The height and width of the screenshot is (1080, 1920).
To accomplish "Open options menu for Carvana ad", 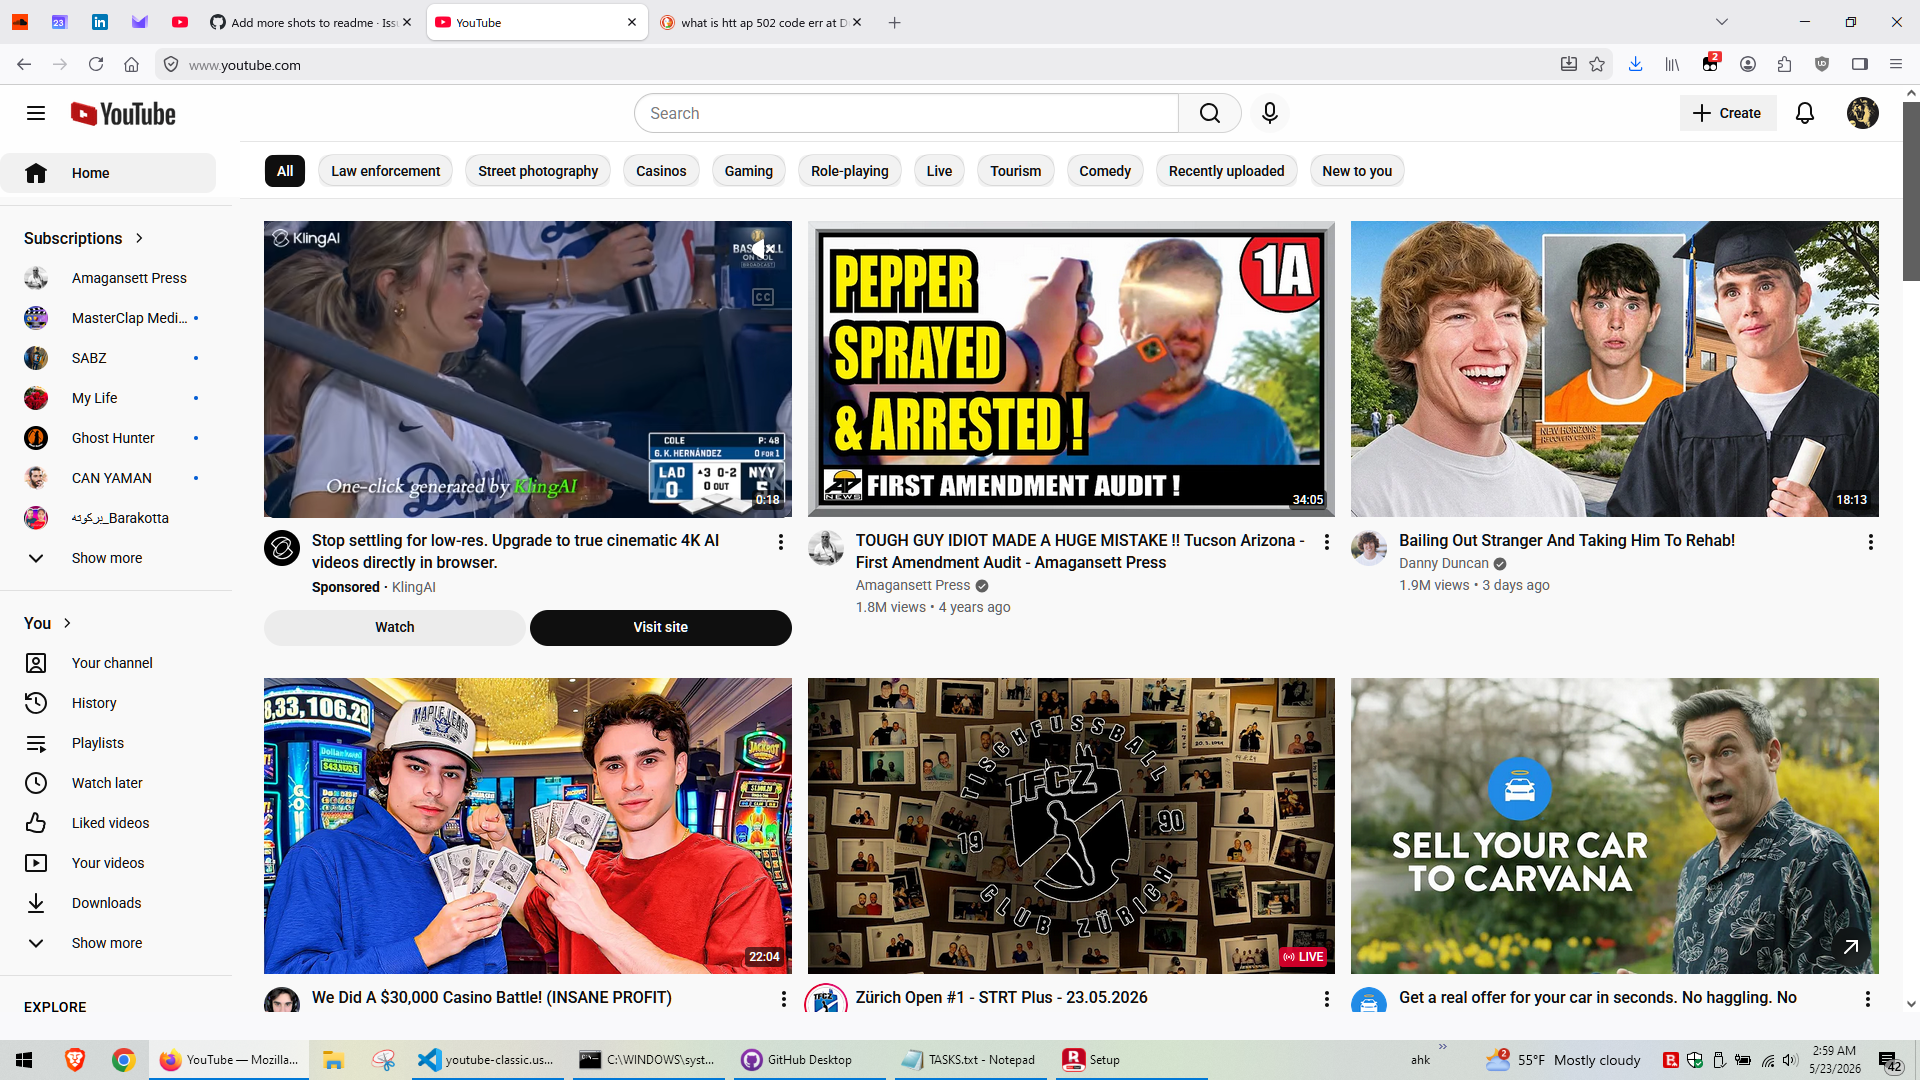I will click(1867, 999).
